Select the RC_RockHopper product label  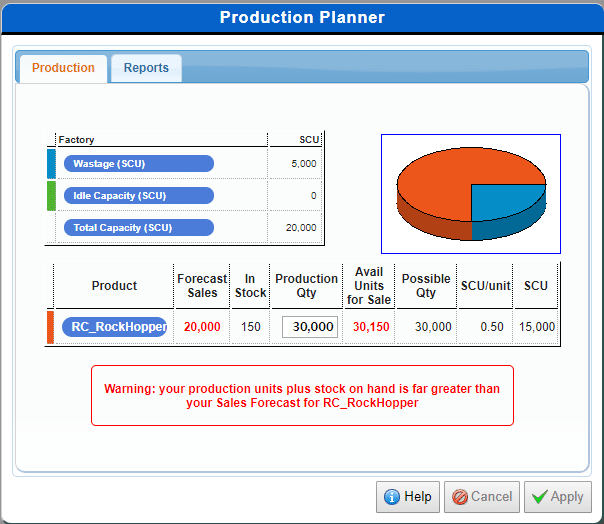pos(114,327)
